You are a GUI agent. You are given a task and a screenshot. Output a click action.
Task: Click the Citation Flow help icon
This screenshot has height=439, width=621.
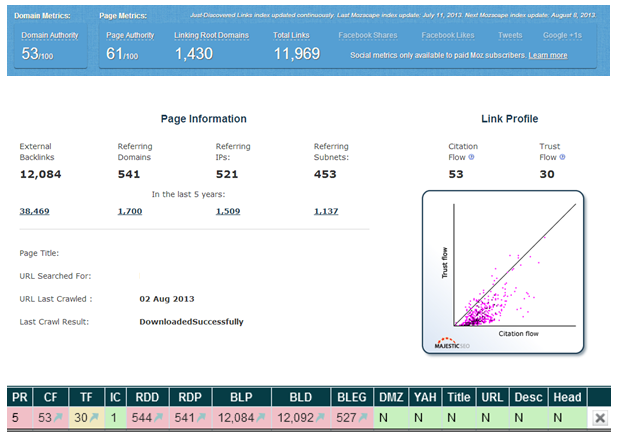tap(471, 158)
